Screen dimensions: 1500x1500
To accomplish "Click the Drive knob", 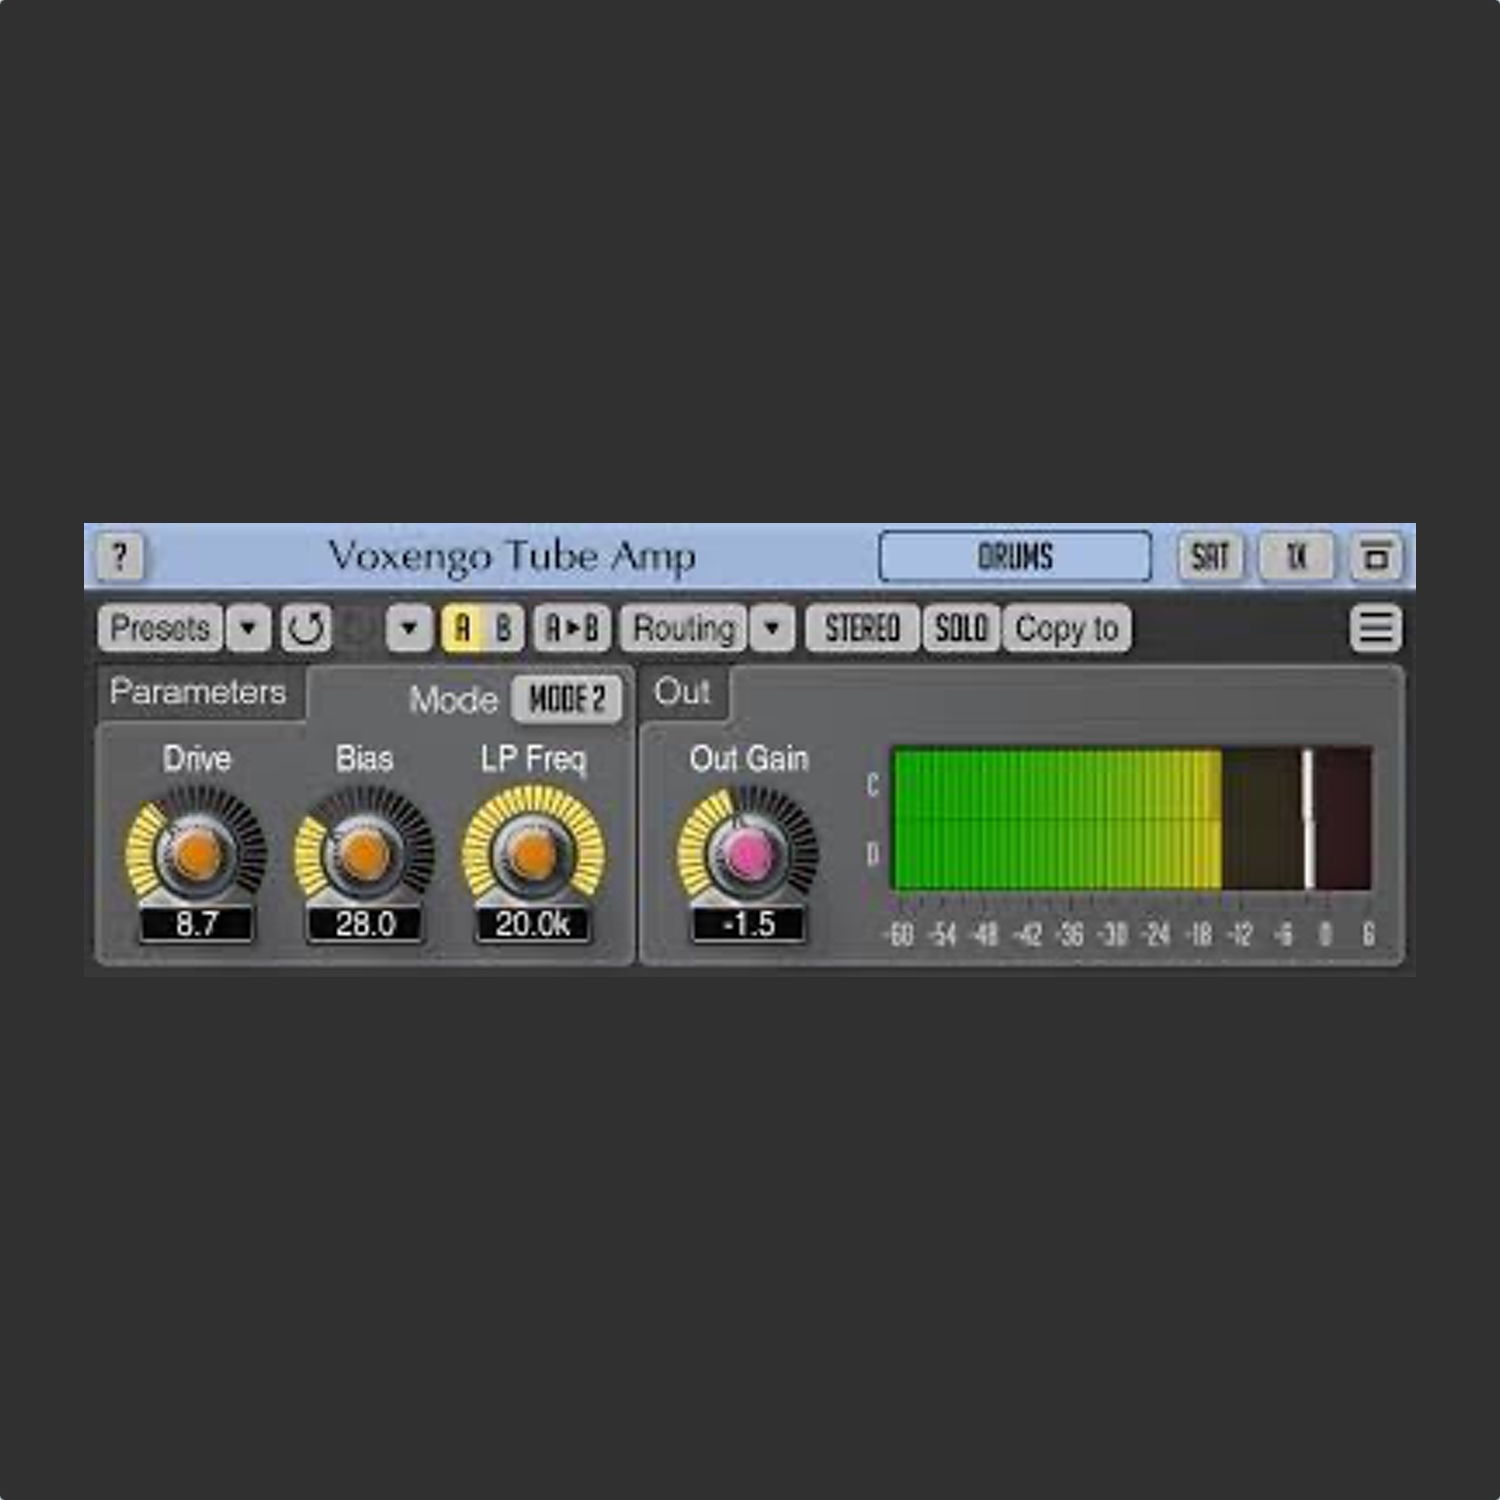I will tap(196, 853).
